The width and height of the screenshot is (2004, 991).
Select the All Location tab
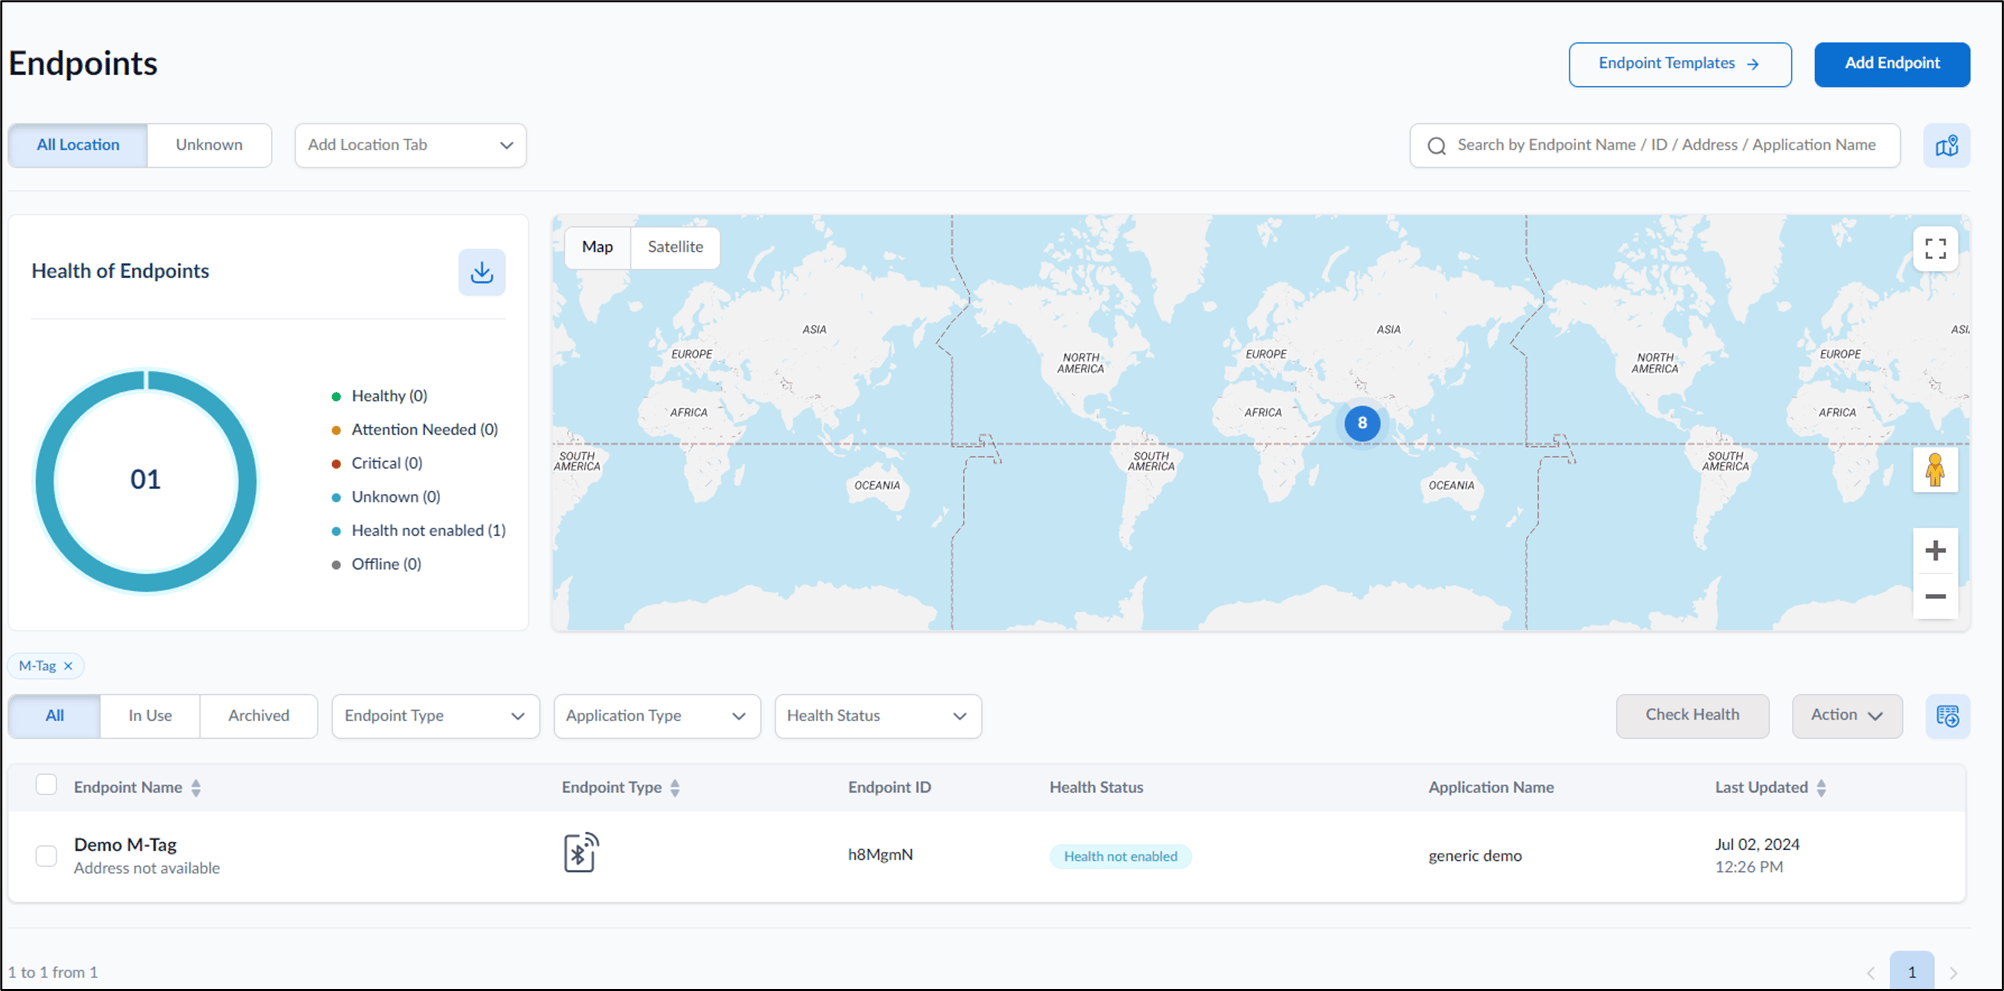78,145
